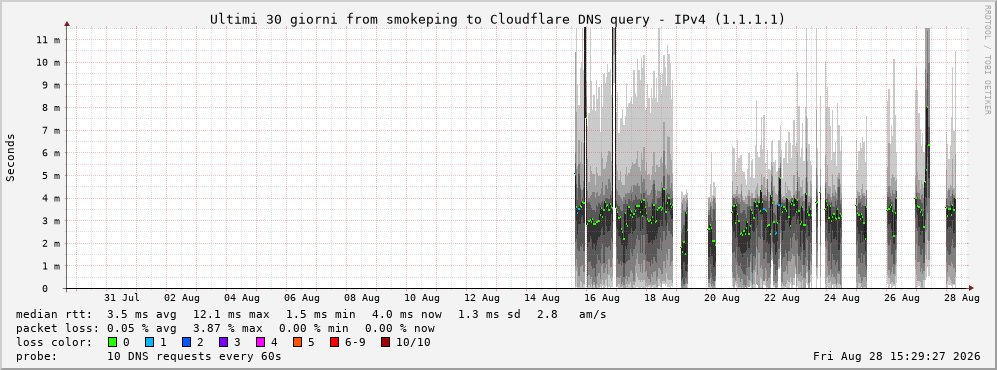
Task: Click the orange loss color 5 swatch
Action: click(297, 342)
